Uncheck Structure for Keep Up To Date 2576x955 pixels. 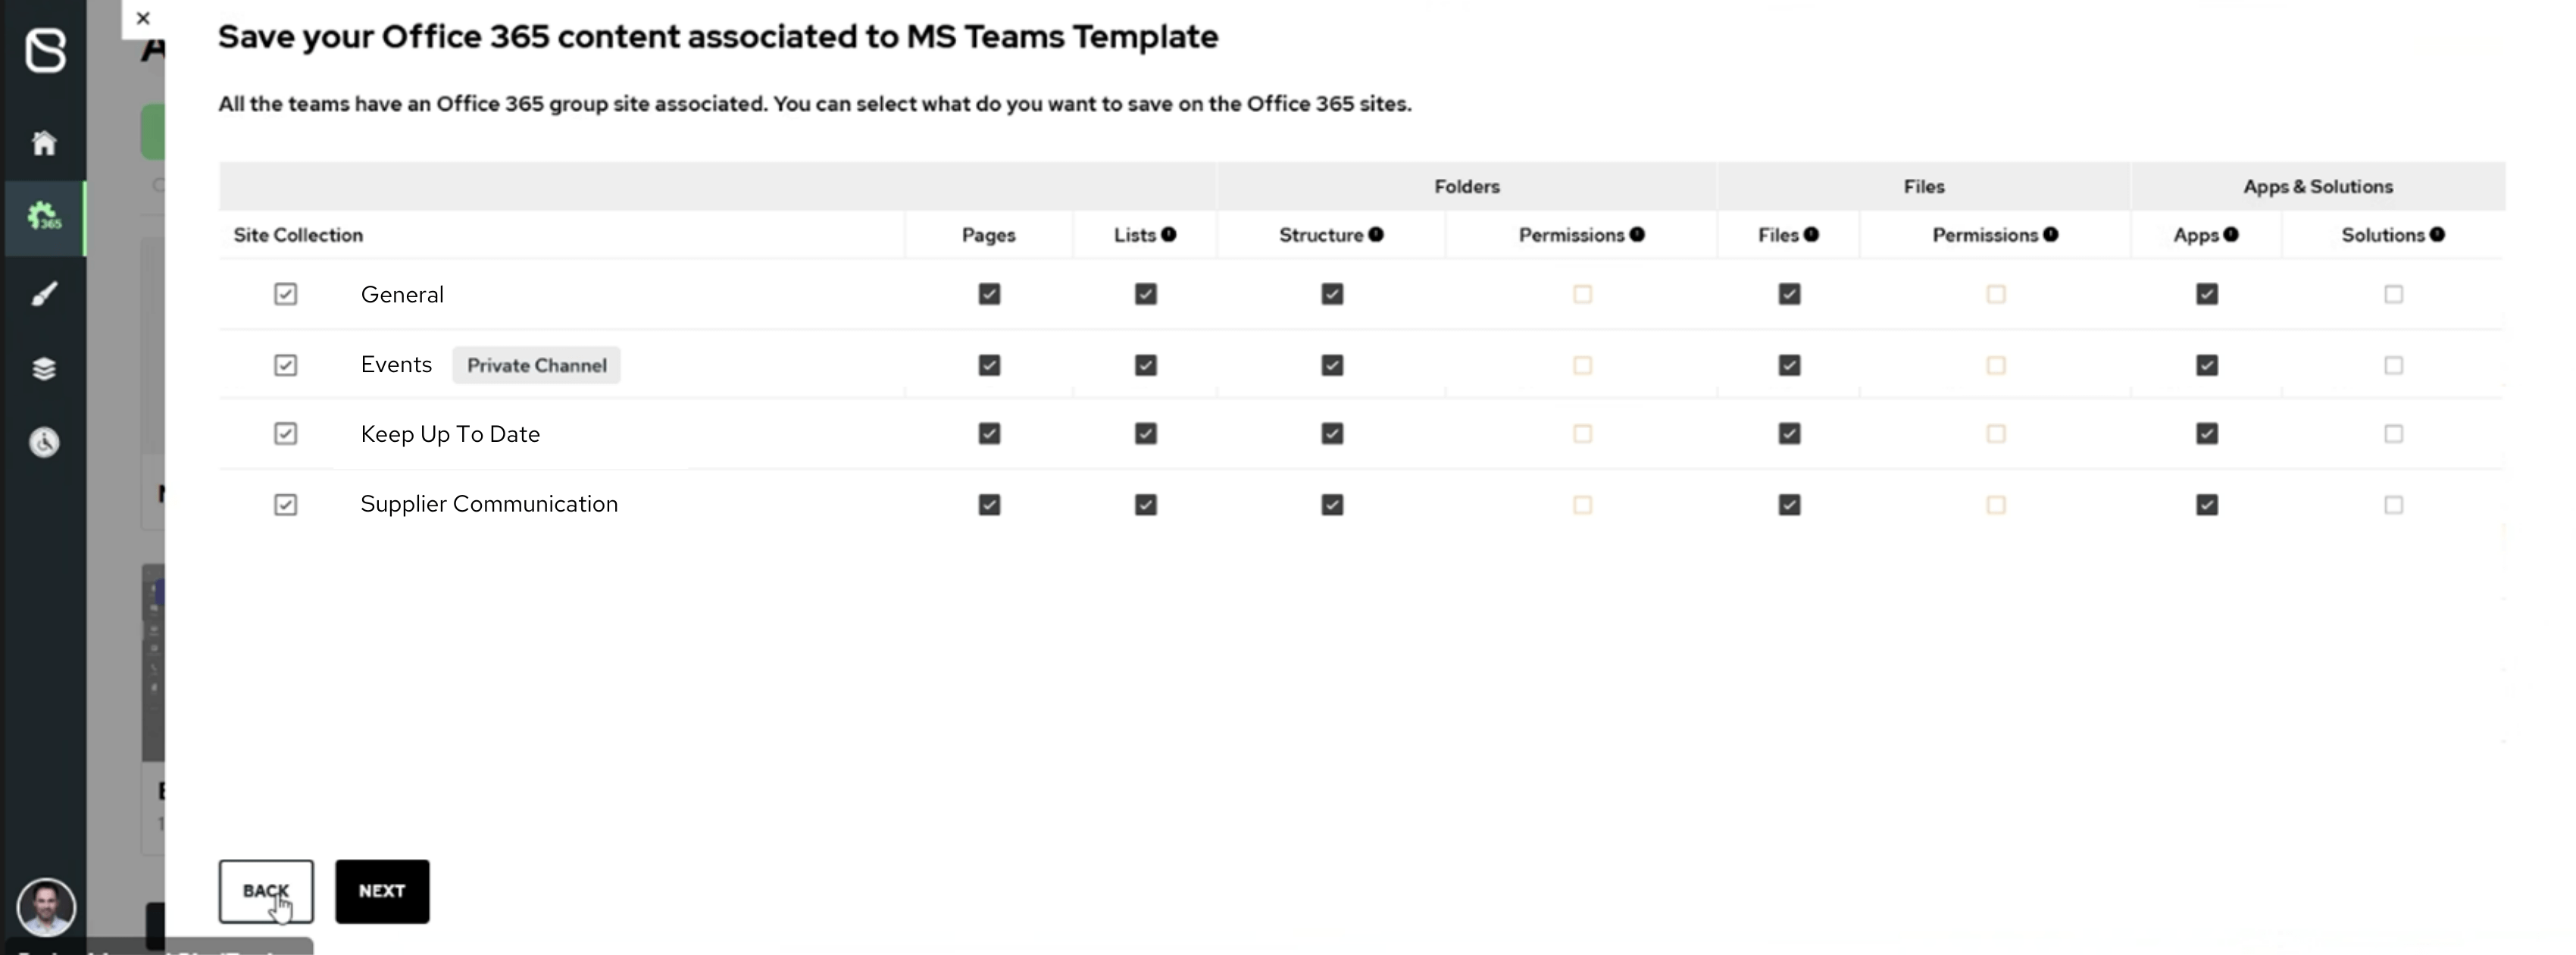pos(1332,433)
